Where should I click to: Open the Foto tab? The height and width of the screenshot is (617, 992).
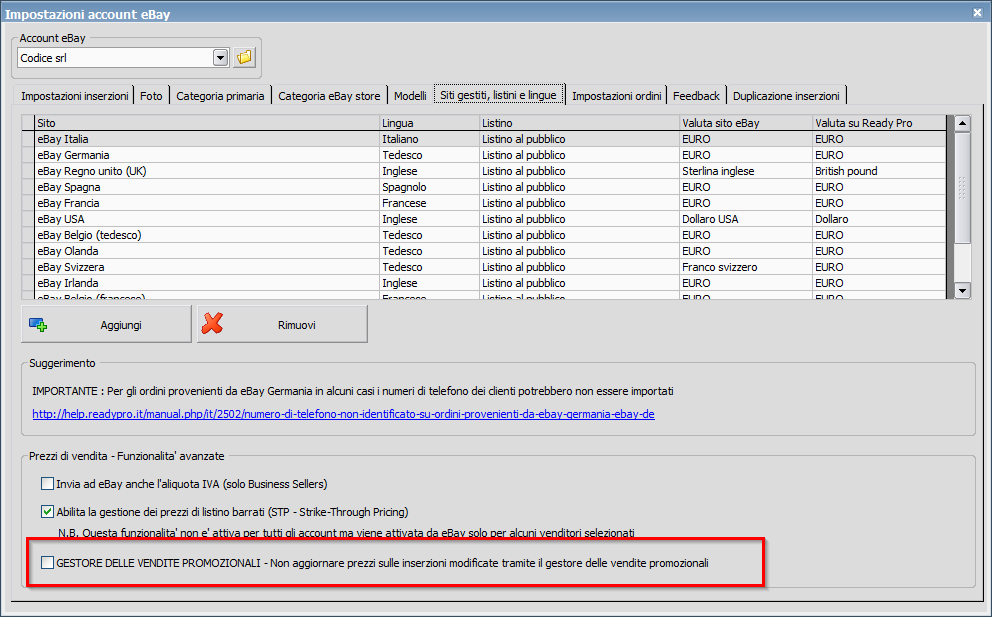tap(151, 96)
